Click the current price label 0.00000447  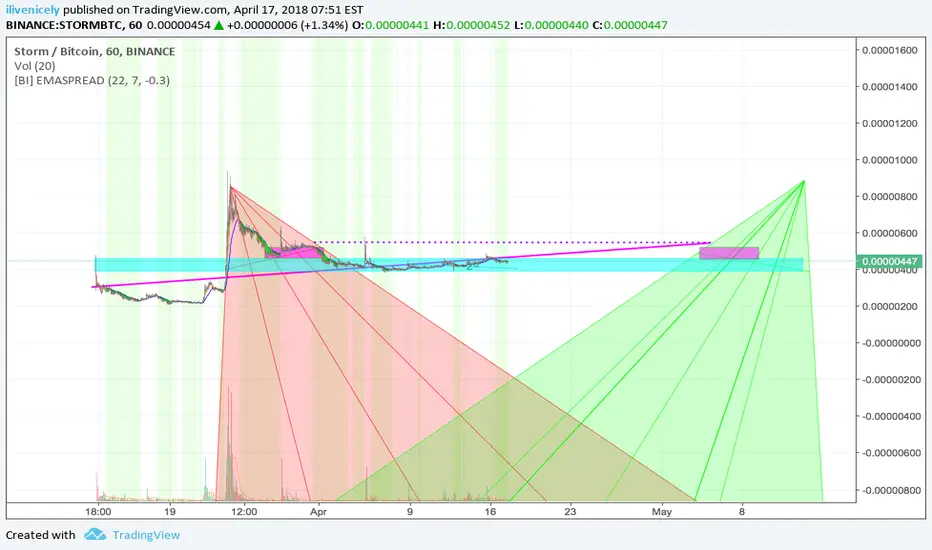point(889,262)
